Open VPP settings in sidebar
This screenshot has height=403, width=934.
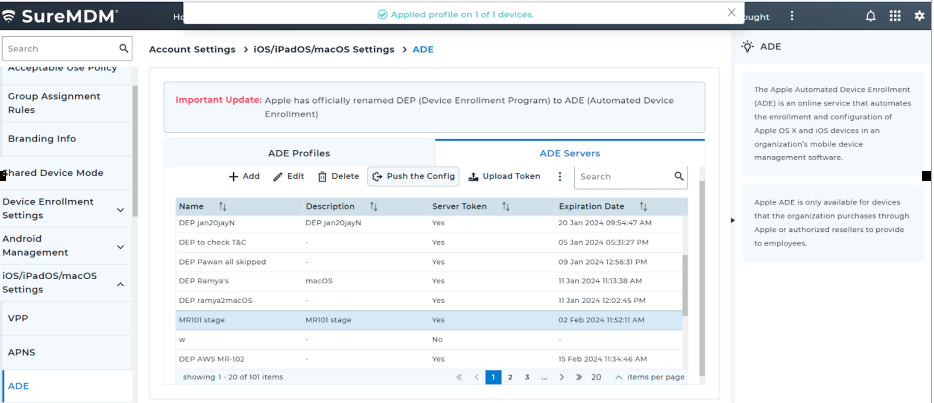[x=67, y=318]
